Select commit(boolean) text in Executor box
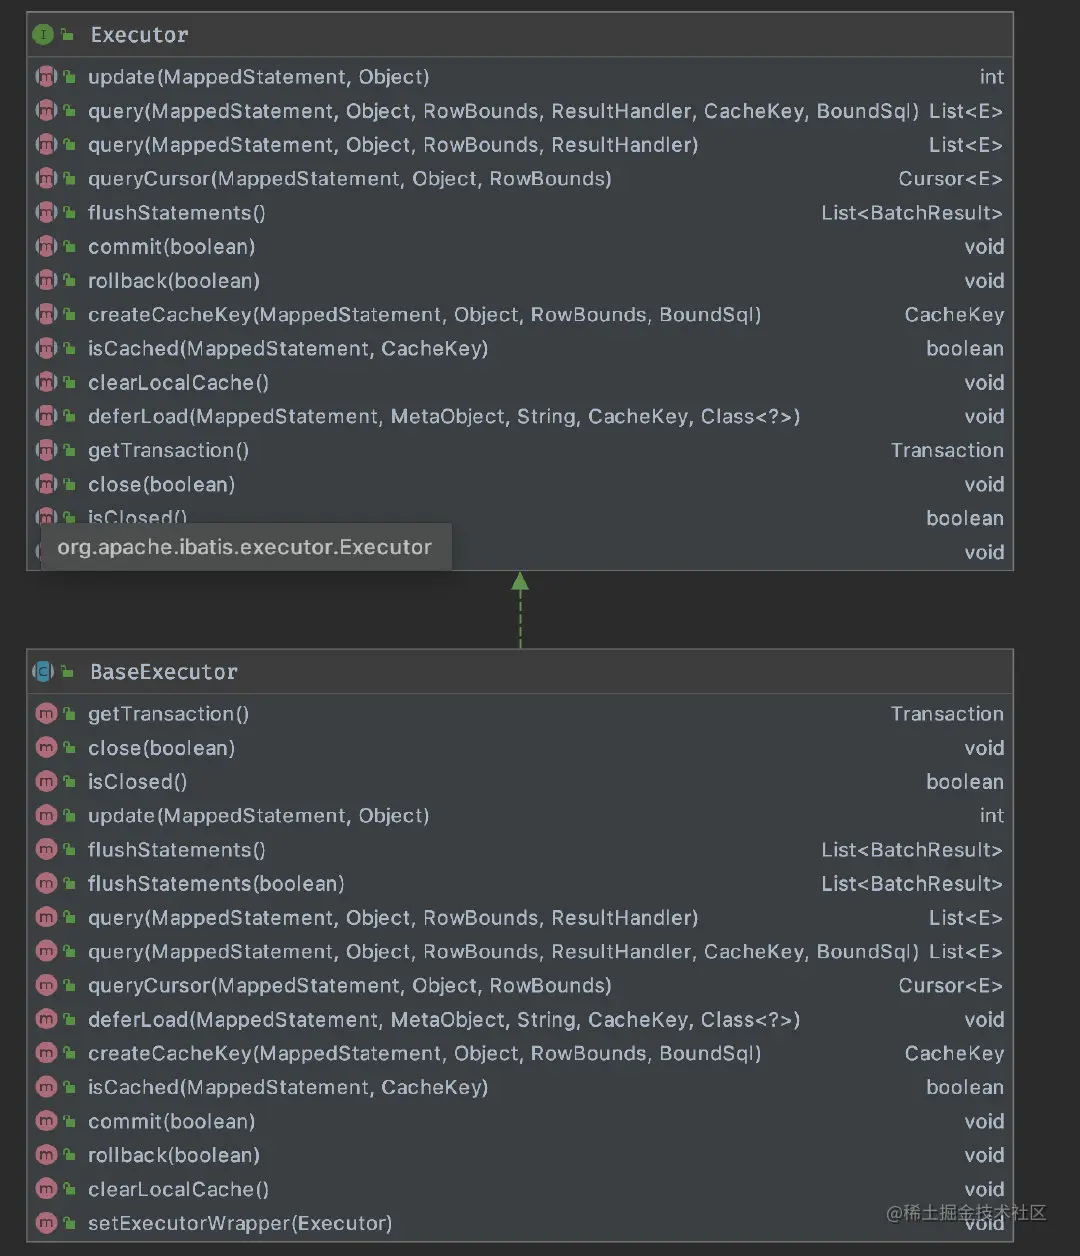Screen dimensions: 1080x1256 (x=172, y=247)
